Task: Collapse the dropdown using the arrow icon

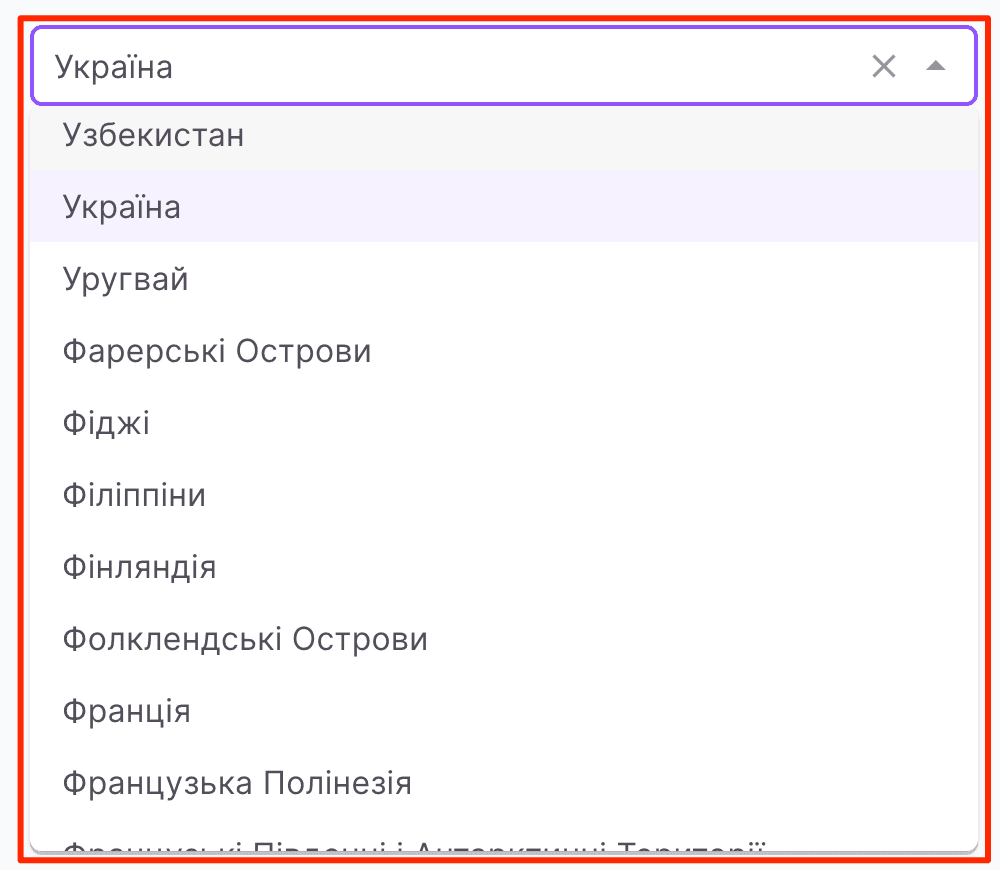Action: coord(936,66)
